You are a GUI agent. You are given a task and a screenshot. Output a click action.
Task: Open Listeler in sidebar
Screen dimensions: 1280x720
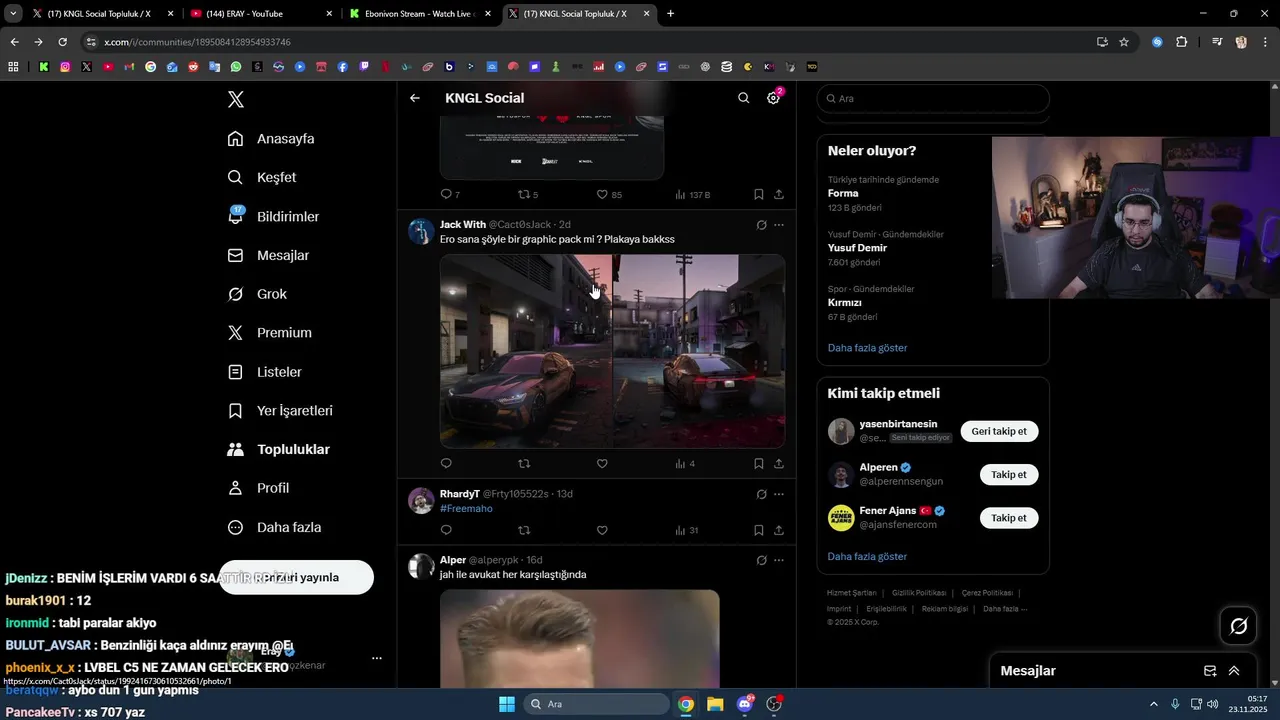pyautogui.click(x=265, y=372)
